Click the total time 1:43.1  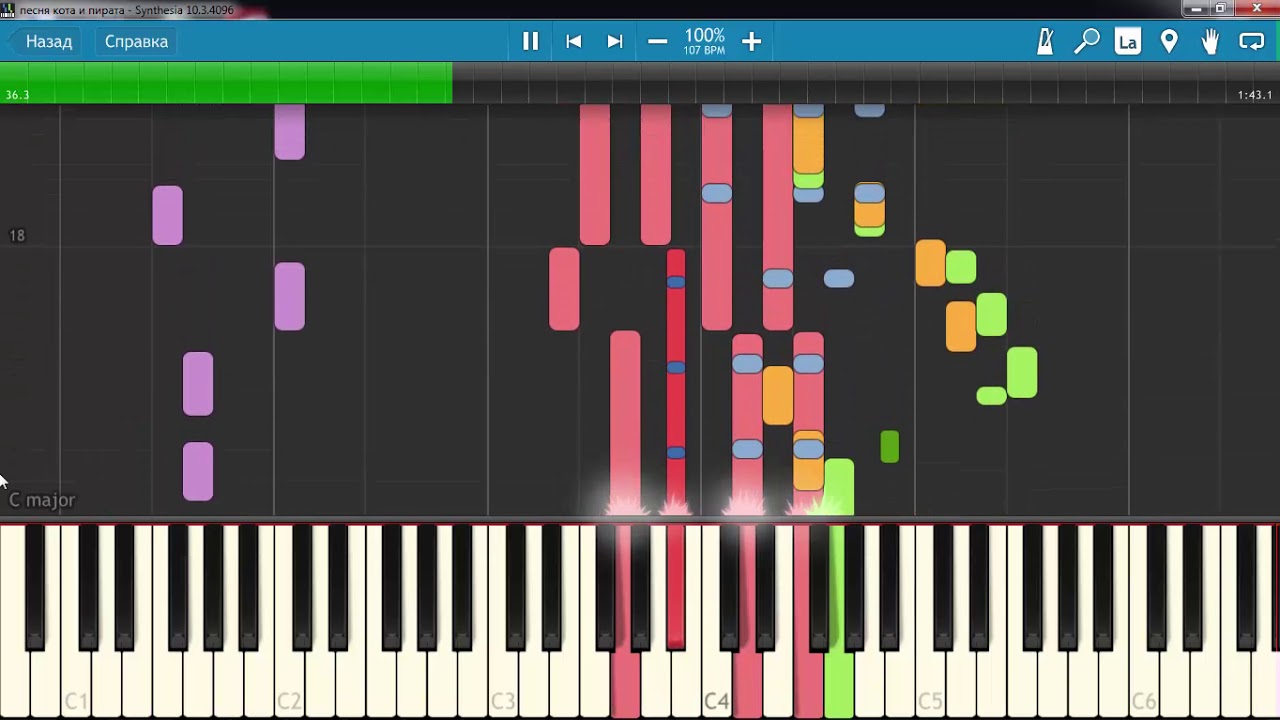point(1255,95)
